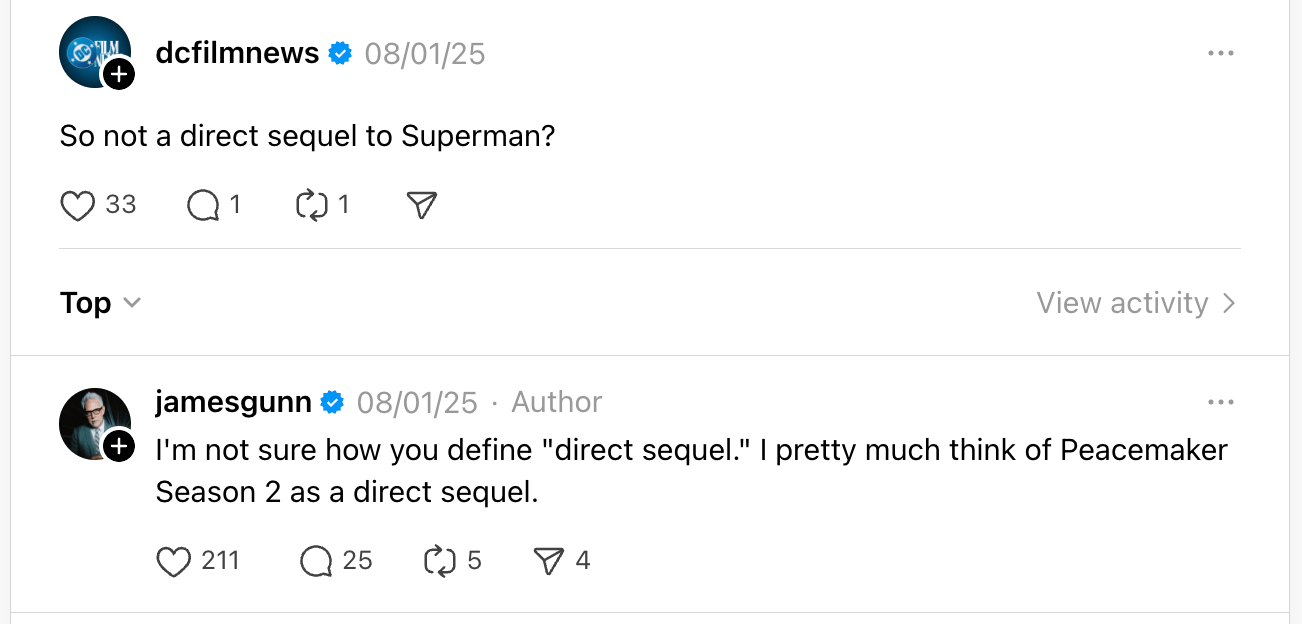Repost the dcfilmnews post
Viewport: 1302px width, 624px height.
[312, 206]
